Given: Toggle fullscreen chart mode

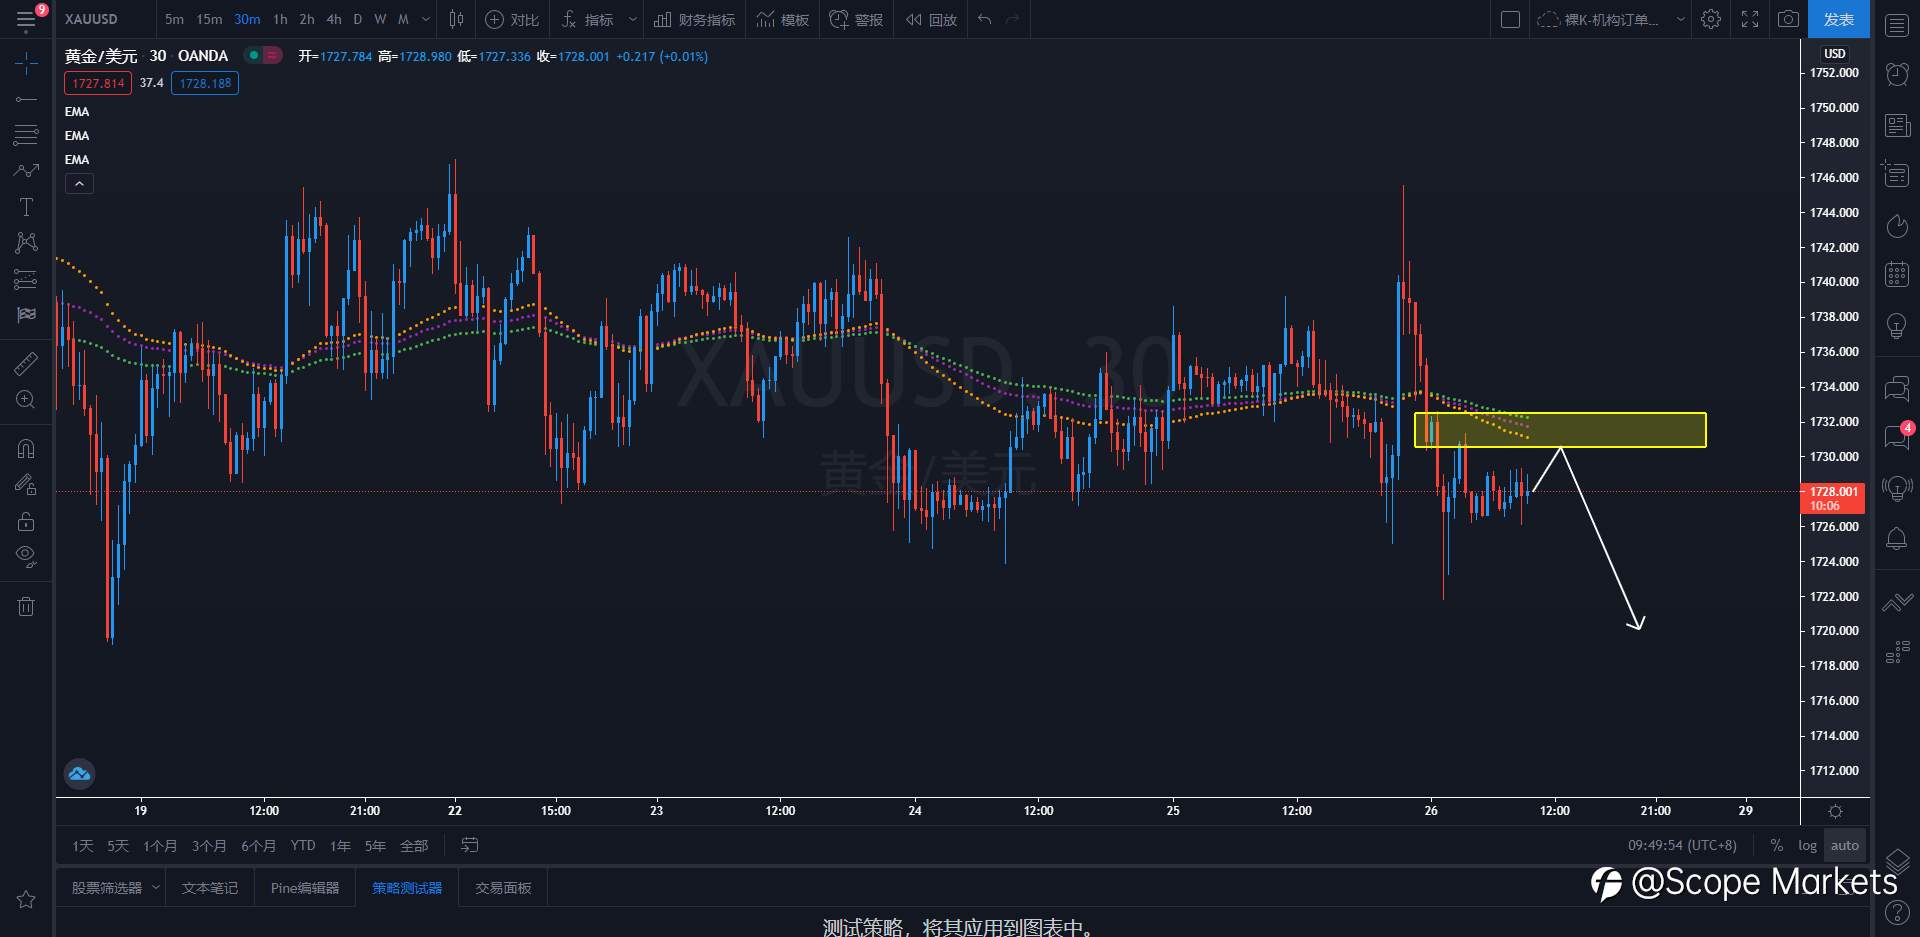Looking at the screenshot, I should coord(1750,19).
